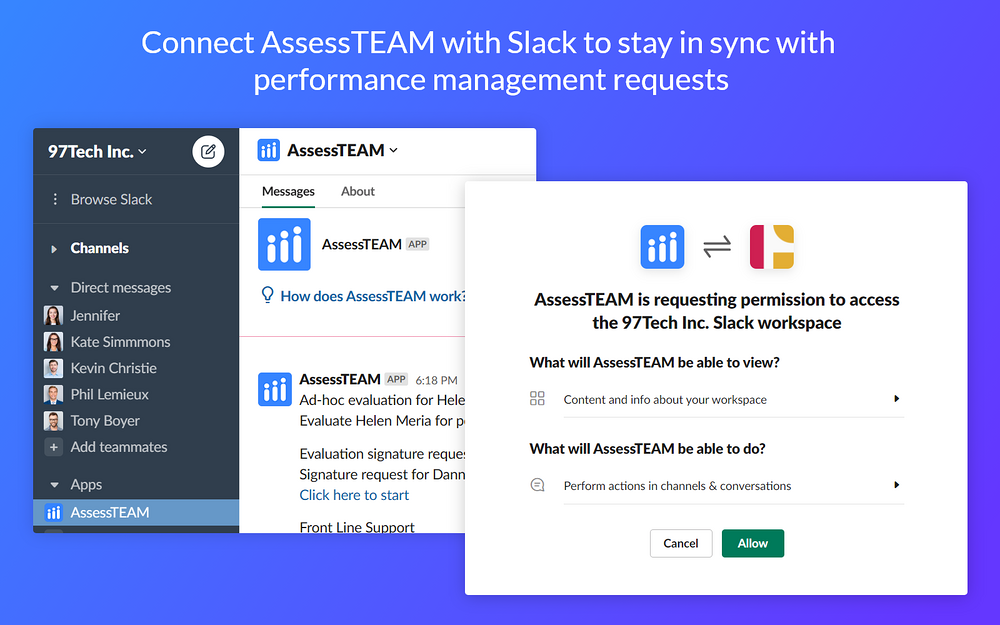Click the AssessTEAM logo in the channel header
Viewport: 1000px width, 625px height.
point(268,151)
